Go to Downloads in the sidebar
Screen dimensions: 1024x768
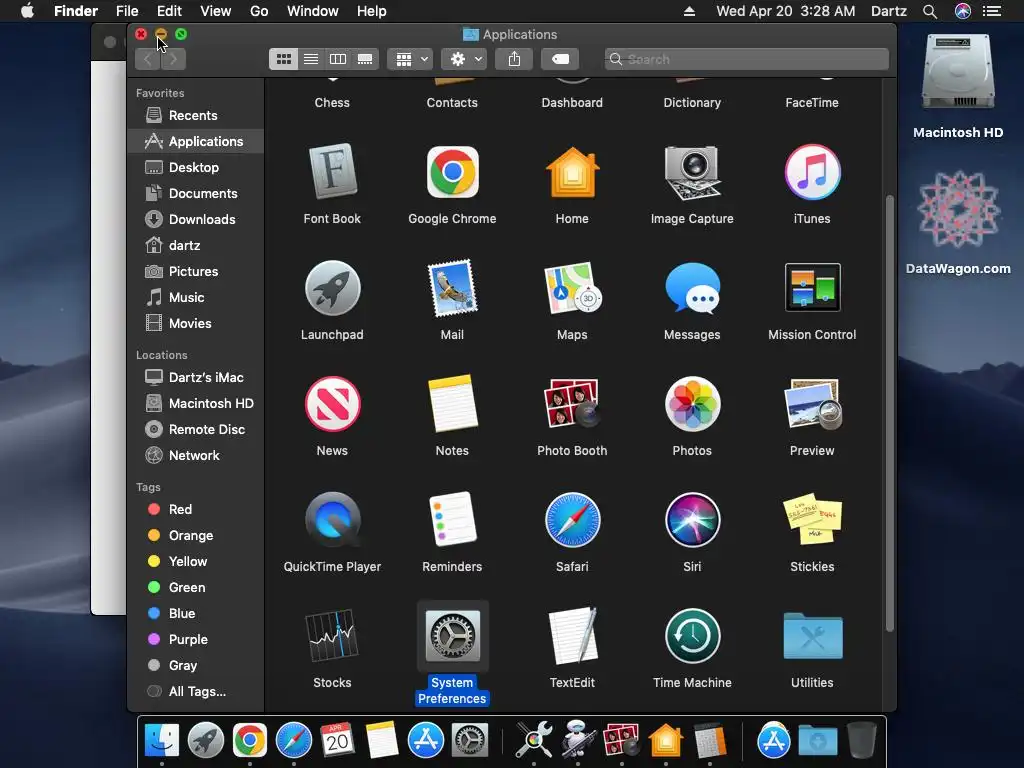(196, 219)
